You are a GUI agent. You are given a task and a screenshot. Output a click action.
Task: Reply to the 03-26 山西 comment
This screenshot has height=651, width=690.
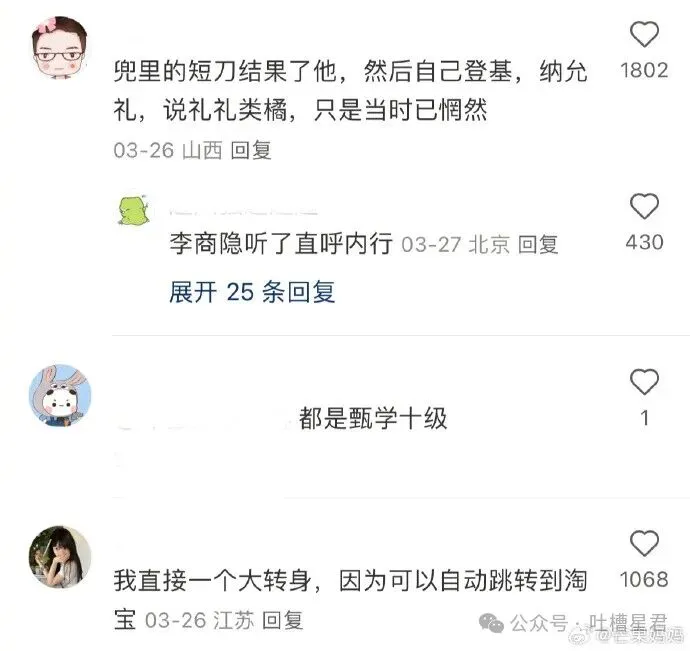[251, 150]
